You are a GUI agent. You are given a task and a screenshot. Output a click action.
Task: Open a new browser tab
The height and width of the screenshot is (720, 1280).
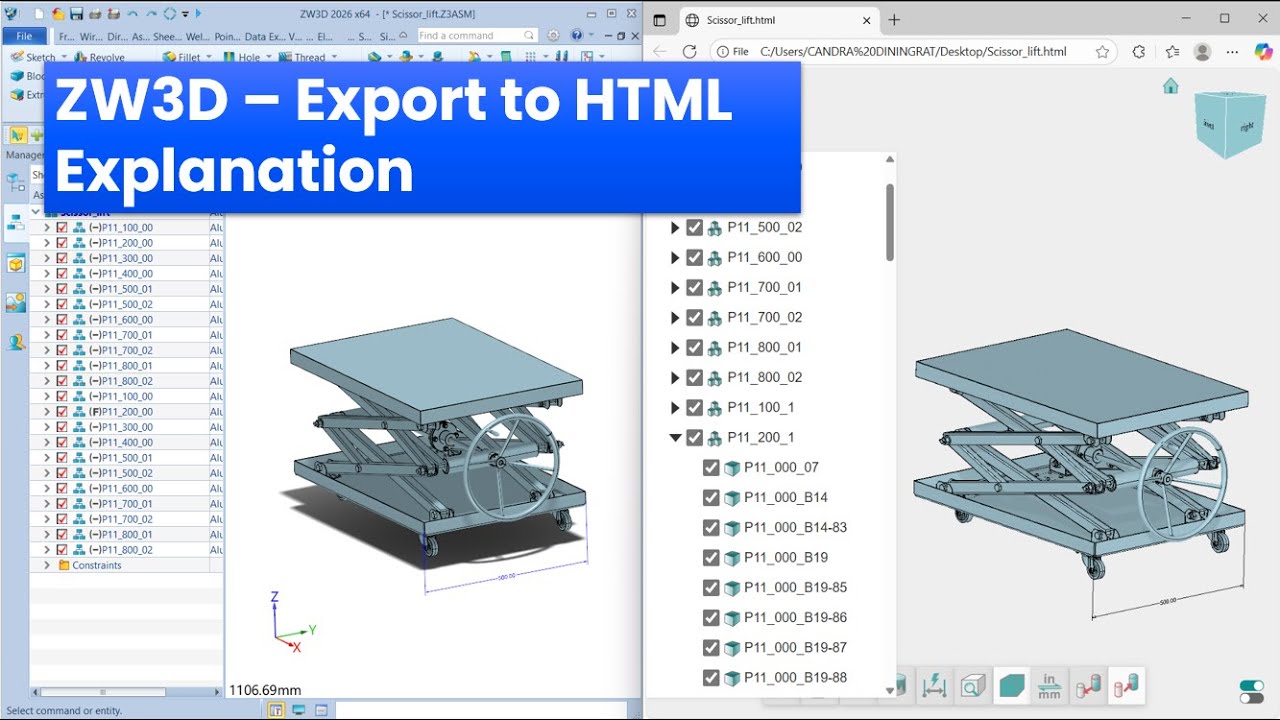pos(894,20)
